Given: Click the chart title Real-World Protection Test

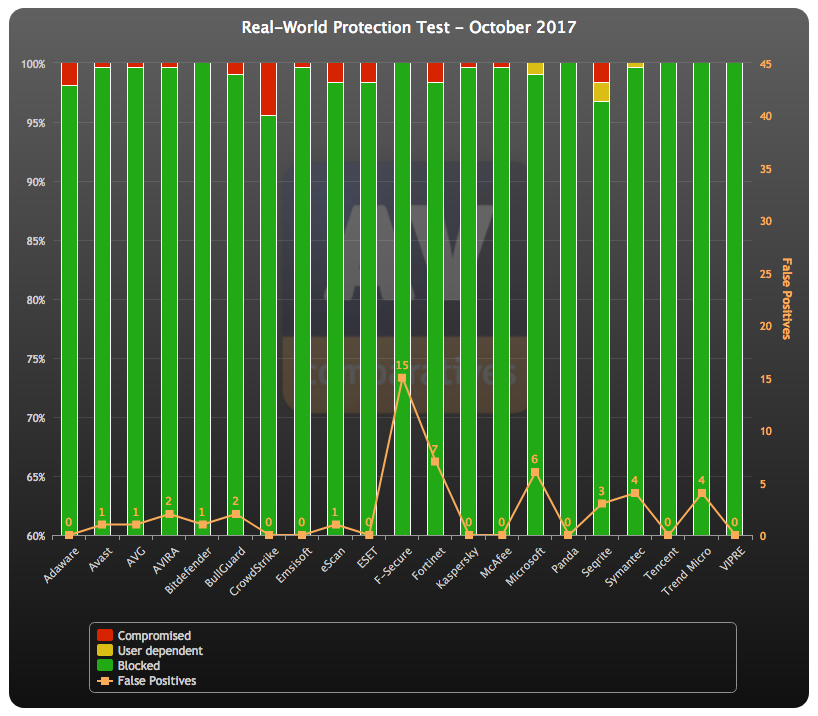Looking at the screenshot, I should point(409,27).
